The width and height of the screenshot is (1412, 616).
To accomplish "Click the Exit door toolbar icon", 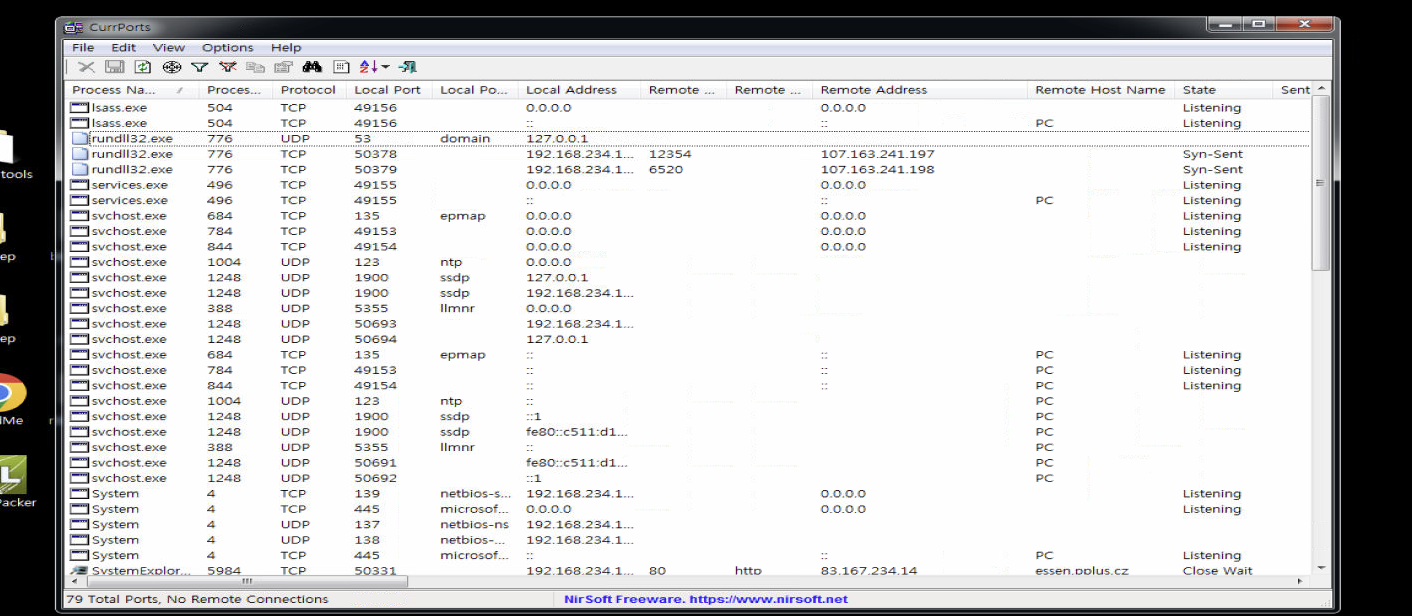I will (407, 67).
